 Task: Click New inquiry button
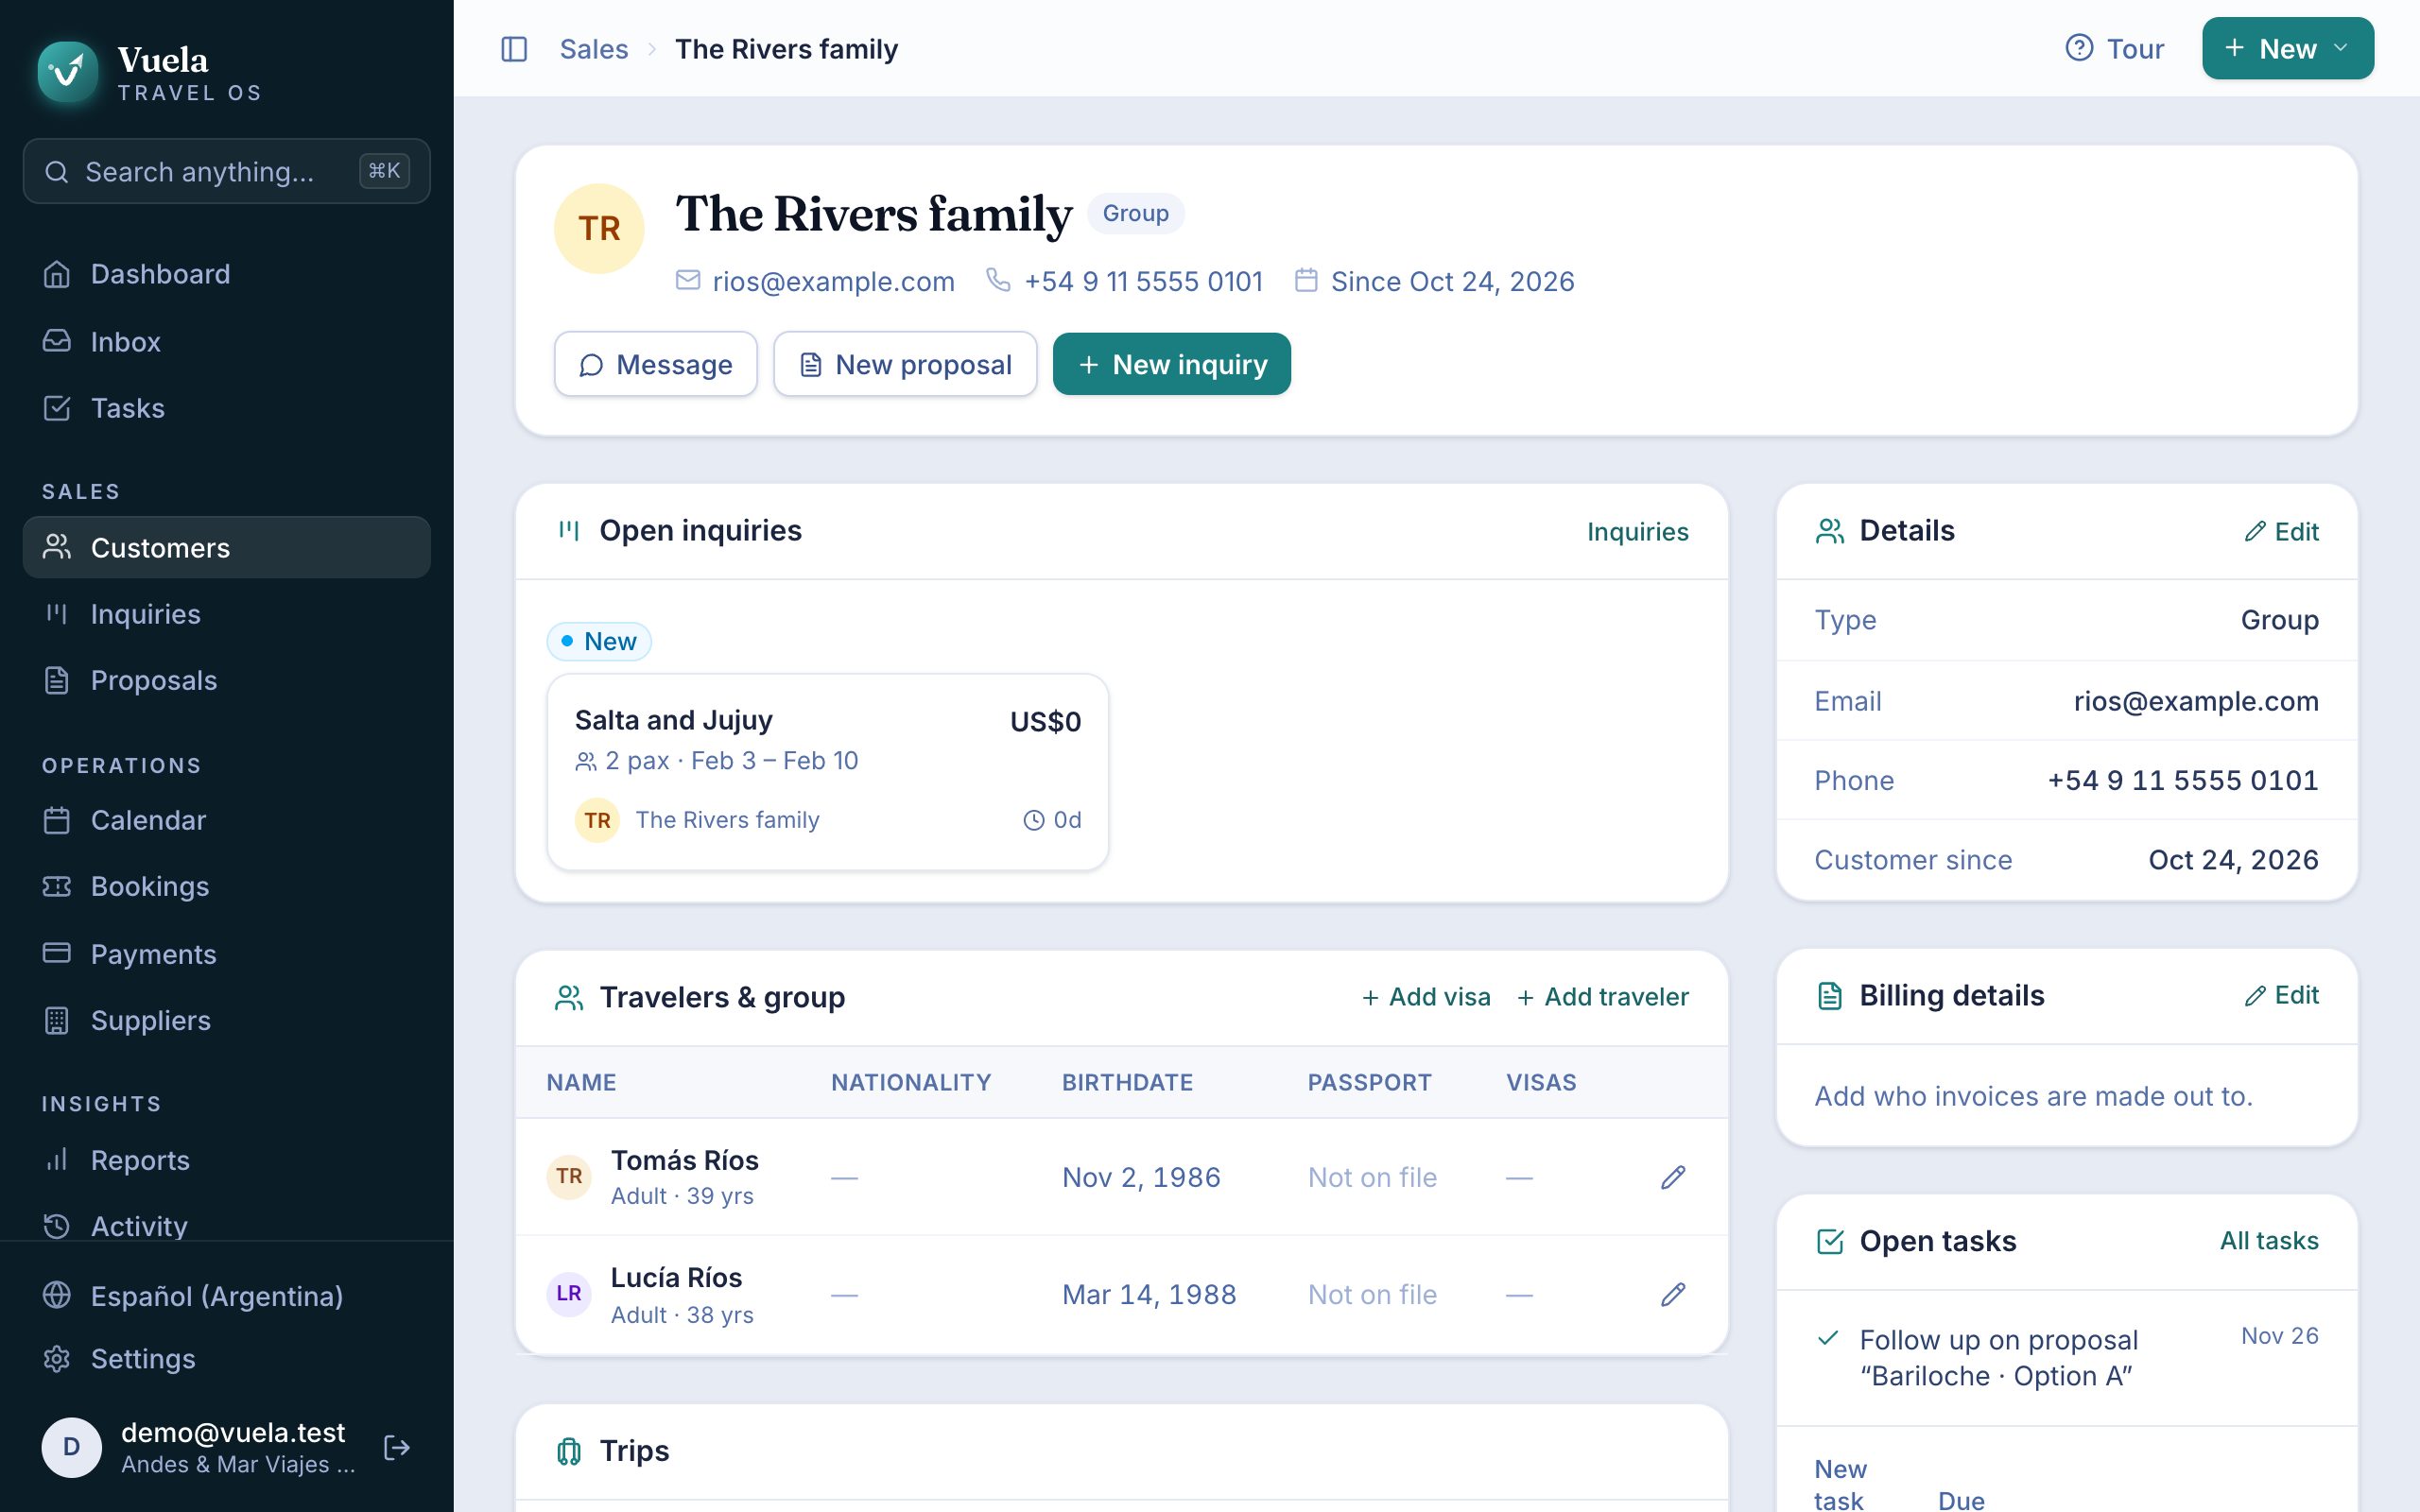1172,364
